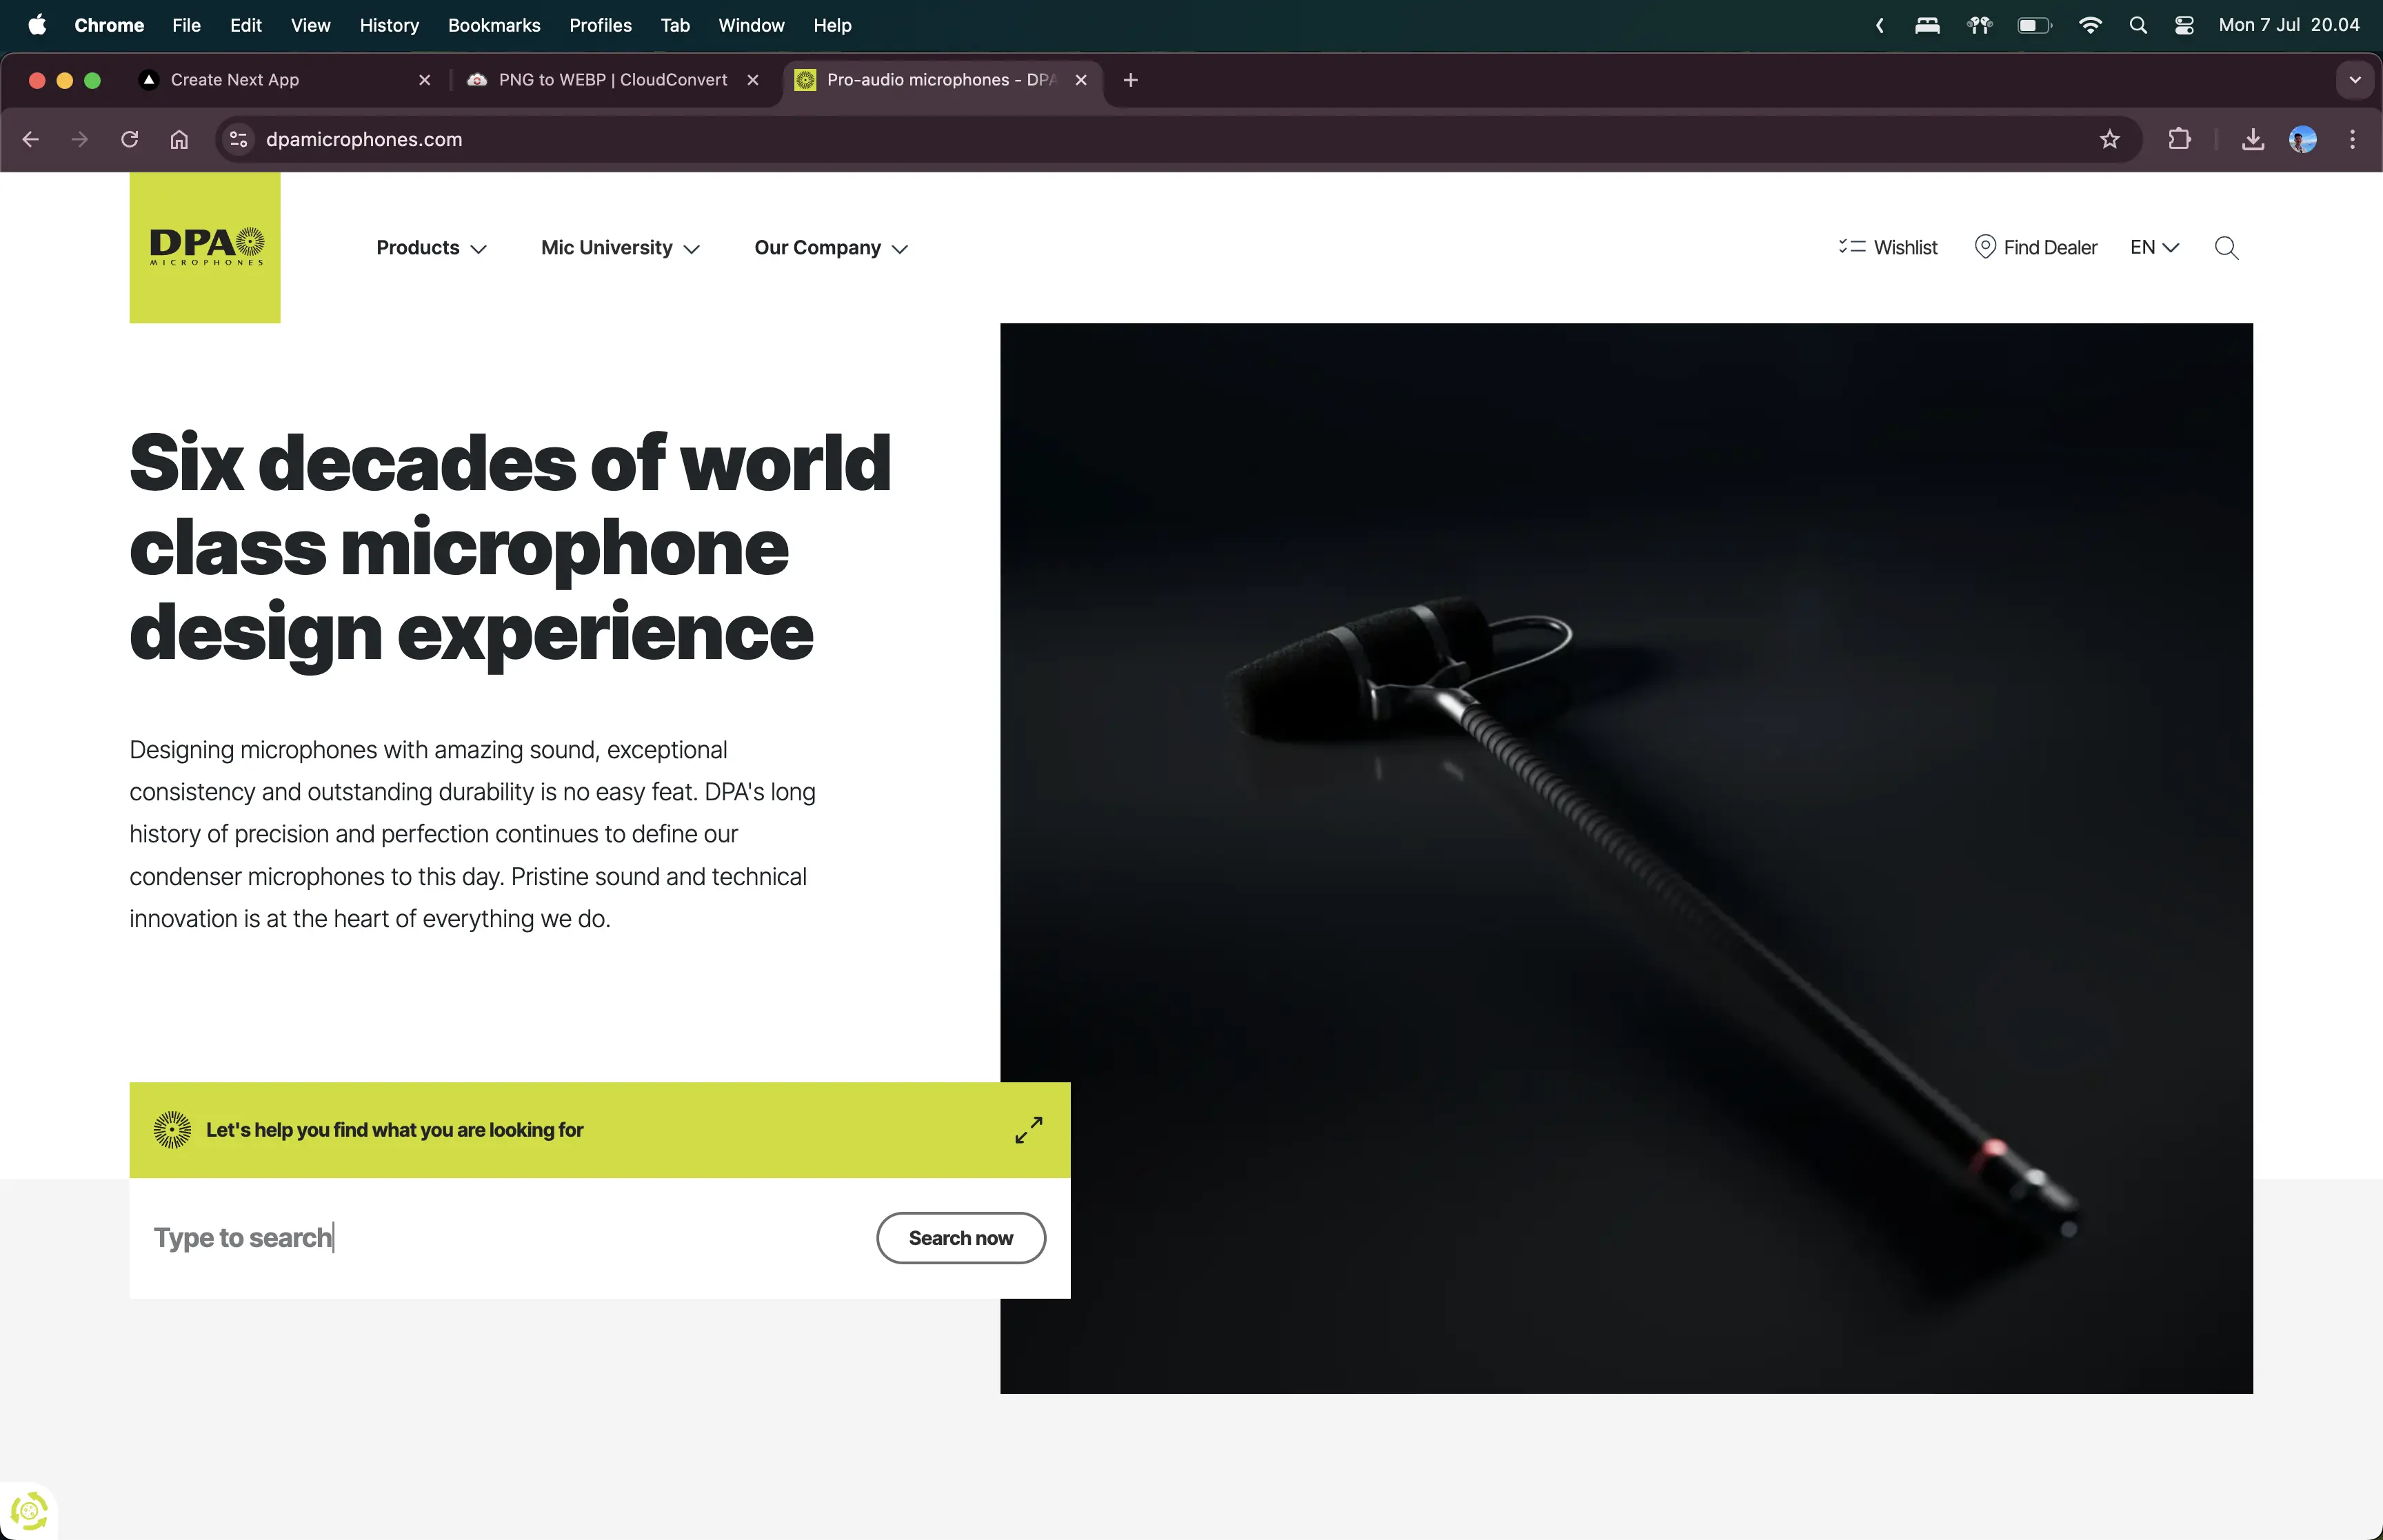The height and width of the screenshot is (1540, 2383).
Task: Open the DPA site search icon
Action: tap(2225, 247)
